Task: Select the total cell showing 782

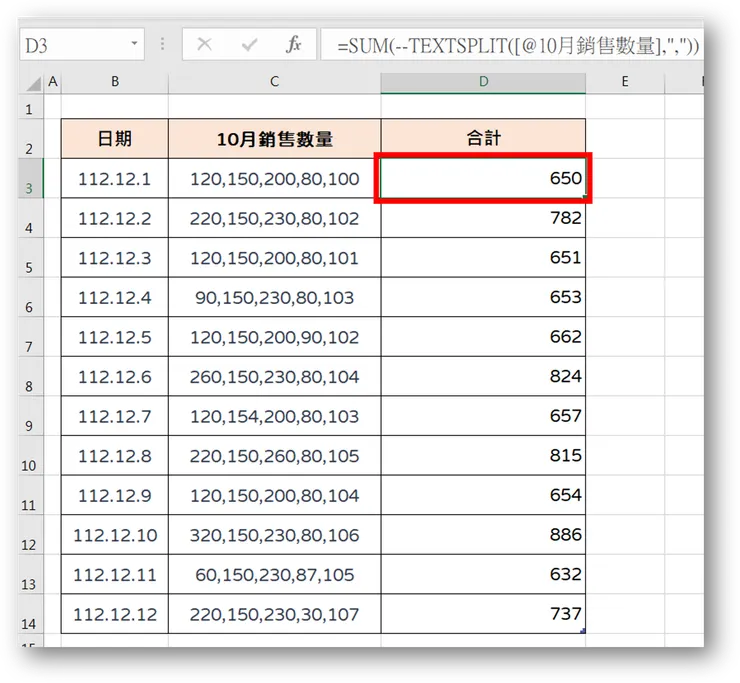Action: point(483,218)
